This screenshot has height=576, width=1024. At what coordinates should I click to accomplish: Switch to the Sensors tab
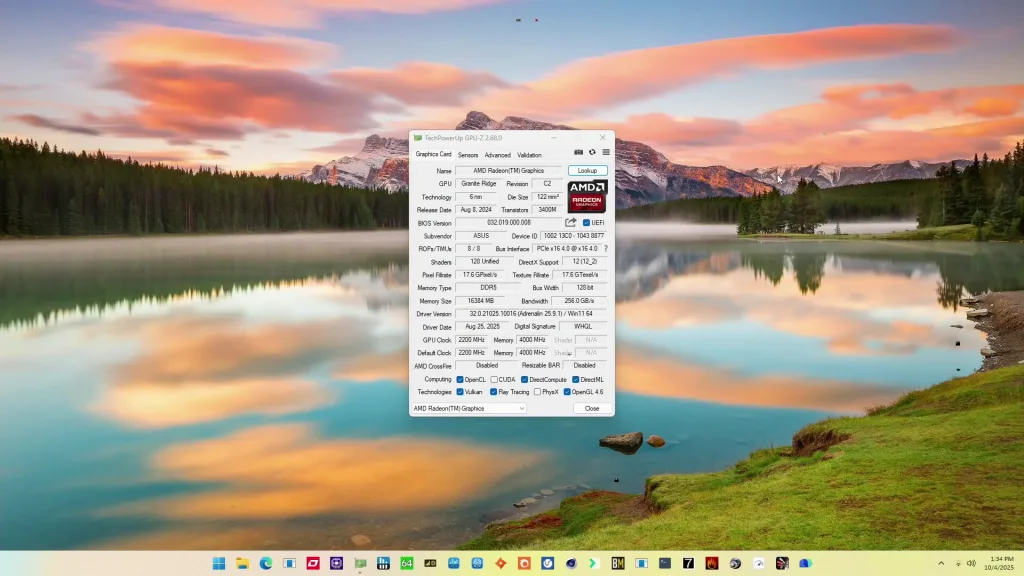point(468,155)
